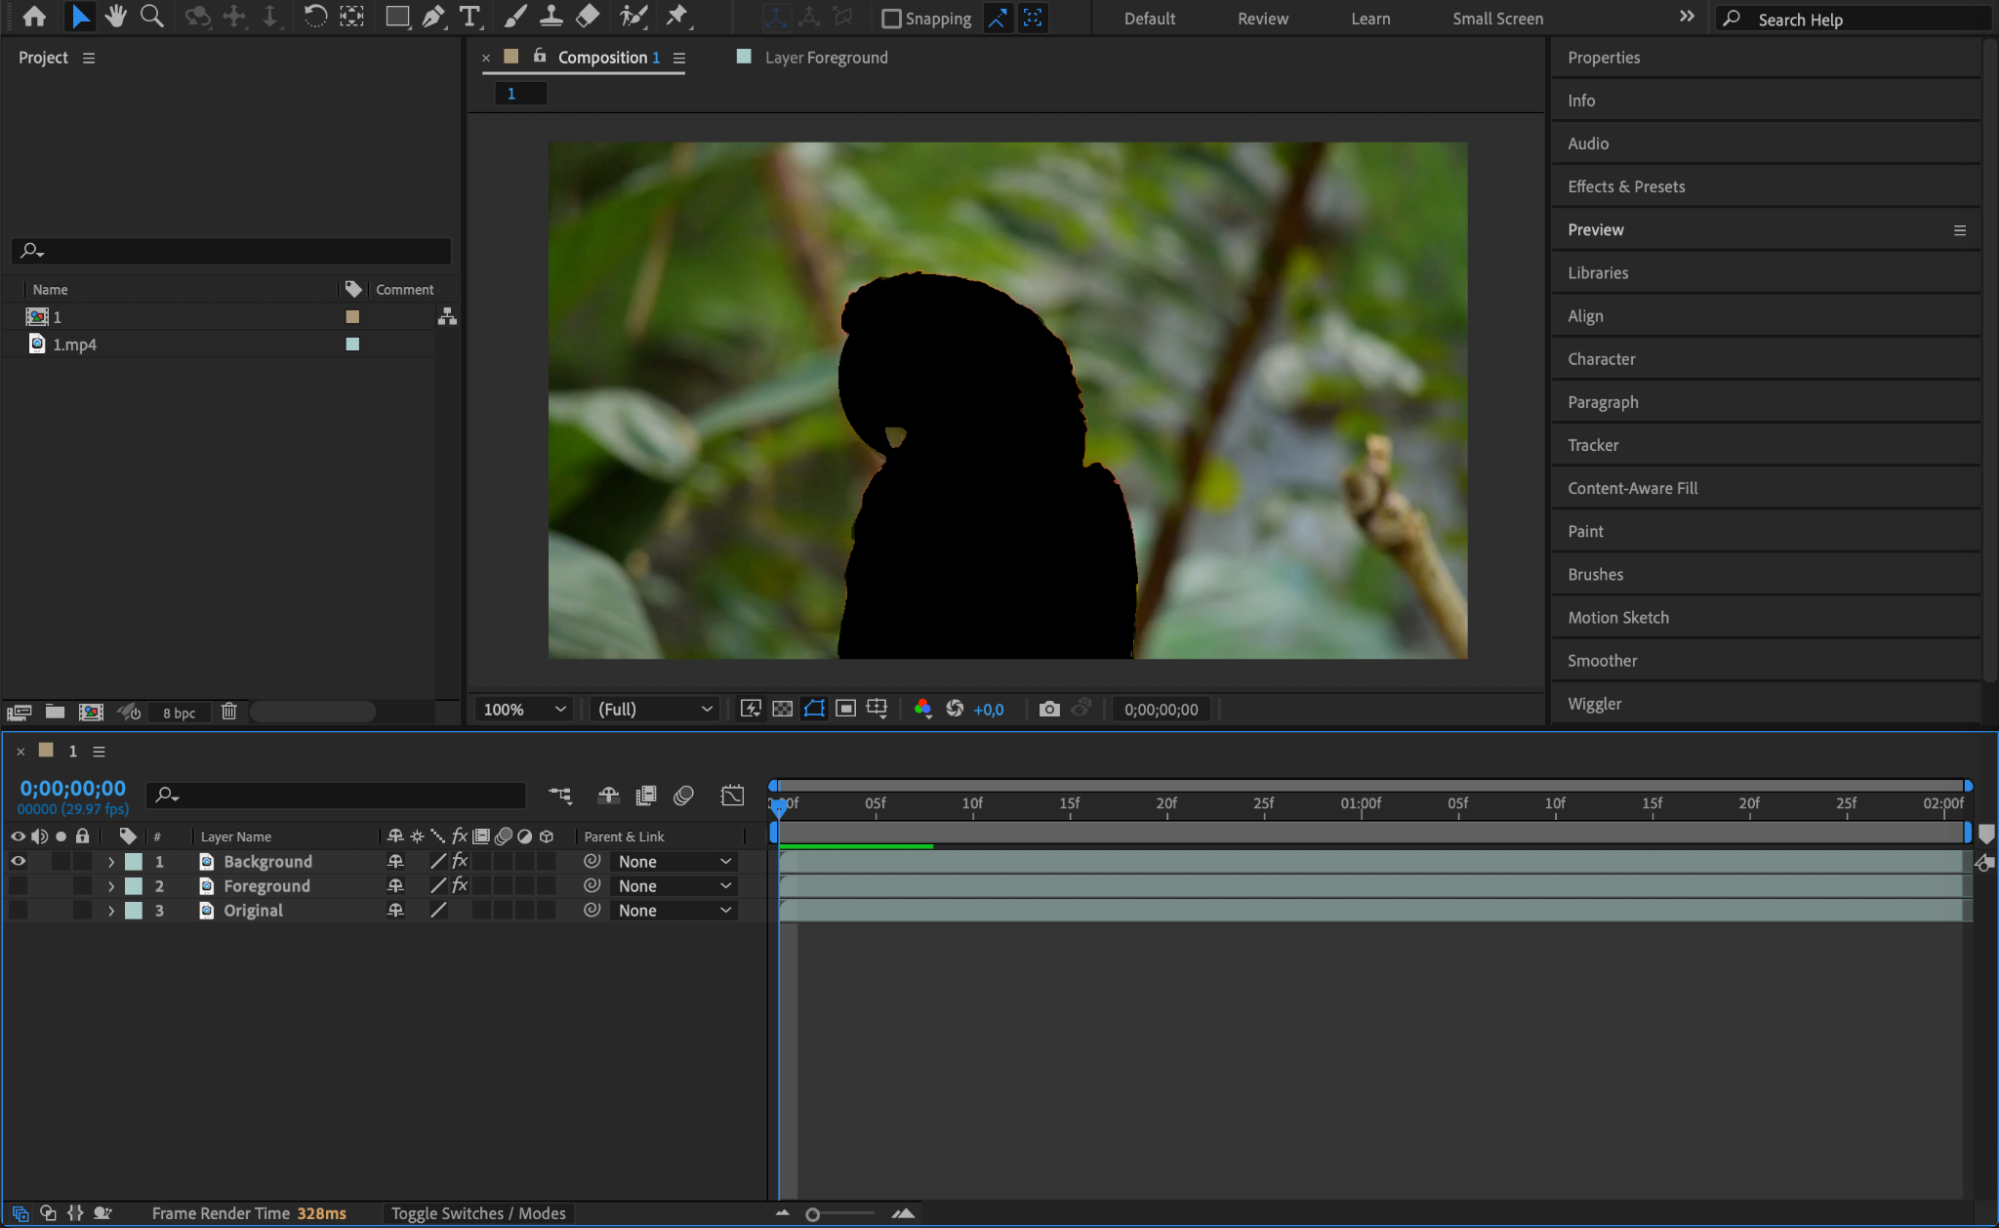Viewport: 1999px width, 1228px height.
Task: Delete selected project item with trash icon
Action: tap(229, 712)
